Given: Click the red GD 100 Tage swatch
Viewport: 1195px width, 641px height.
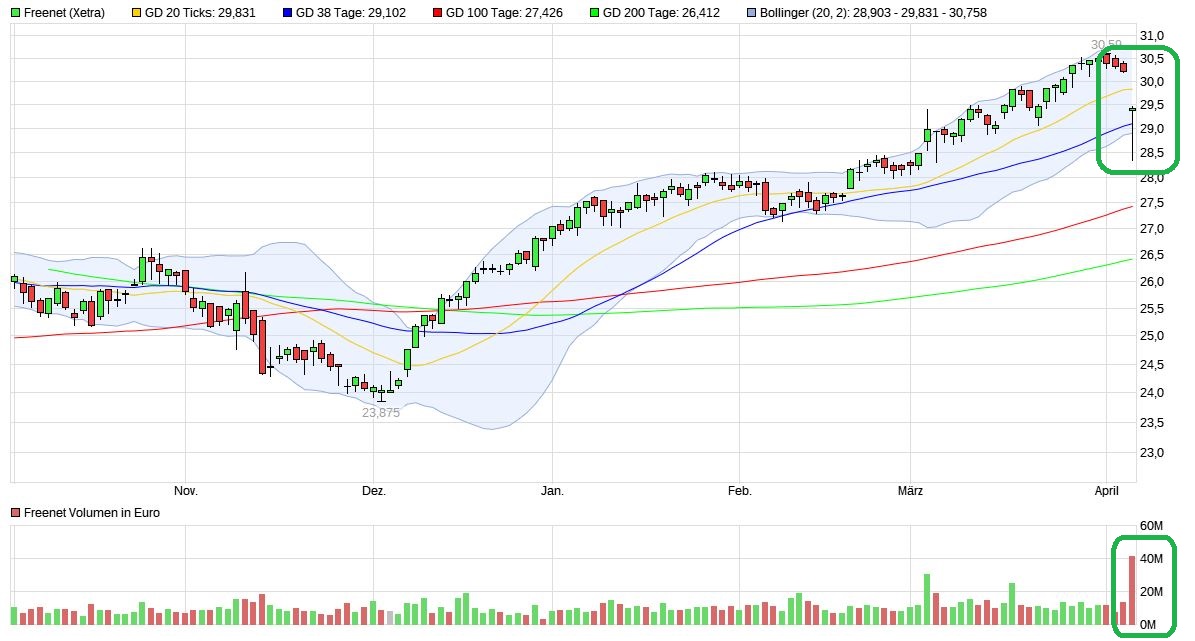Looking at the screenshot, I should 437,13.
